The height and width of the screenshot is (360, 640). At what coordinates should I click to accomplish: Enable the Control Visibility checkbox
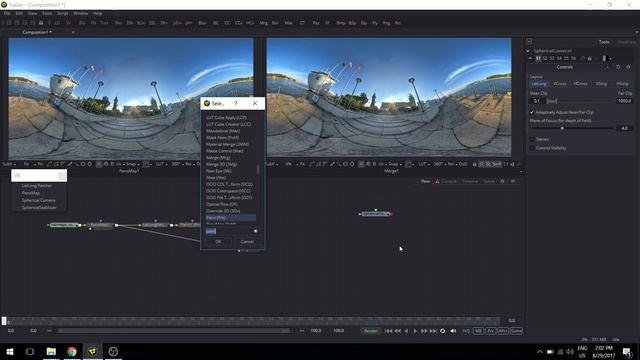(532, 148)
